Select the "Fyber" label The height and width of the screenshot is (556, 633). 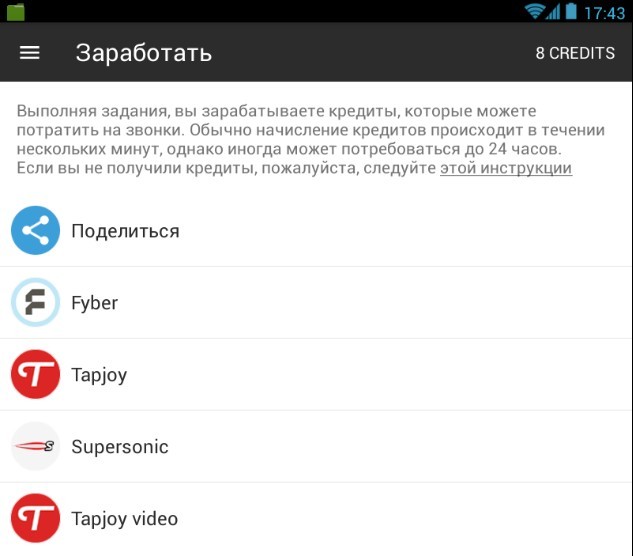[x=94, y=303]
